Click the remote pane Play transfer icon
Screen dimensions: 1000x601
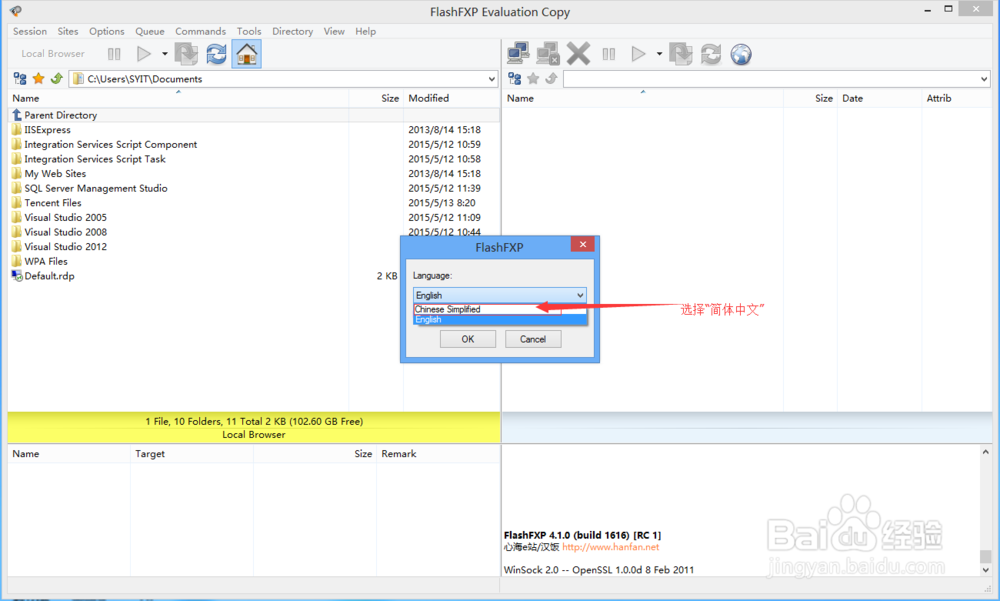[x=638, y=54]
